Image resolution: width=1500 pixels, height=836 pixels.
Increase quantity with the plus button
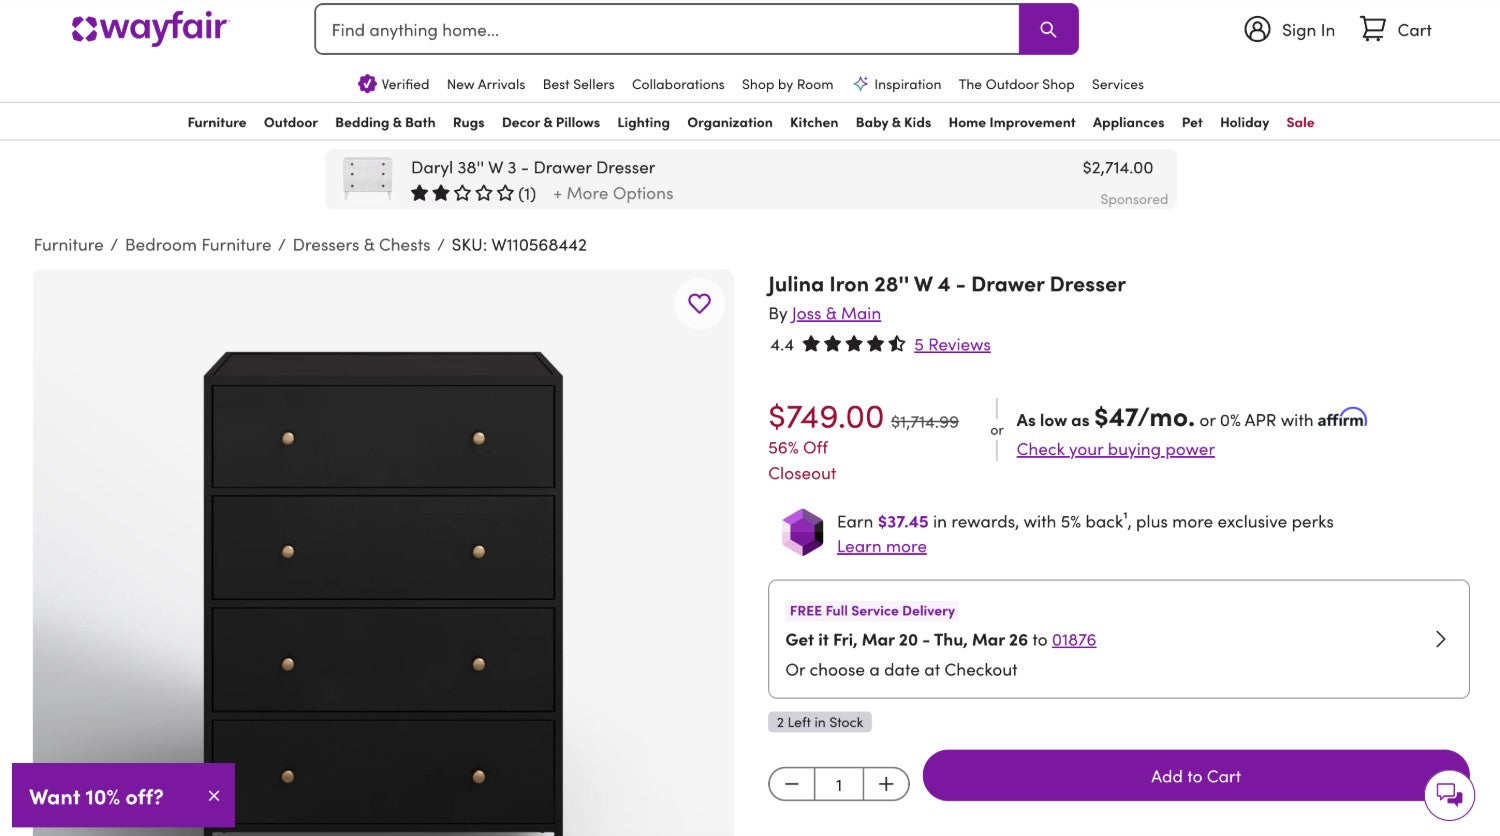pyautogui.click(x=886, y=784)
